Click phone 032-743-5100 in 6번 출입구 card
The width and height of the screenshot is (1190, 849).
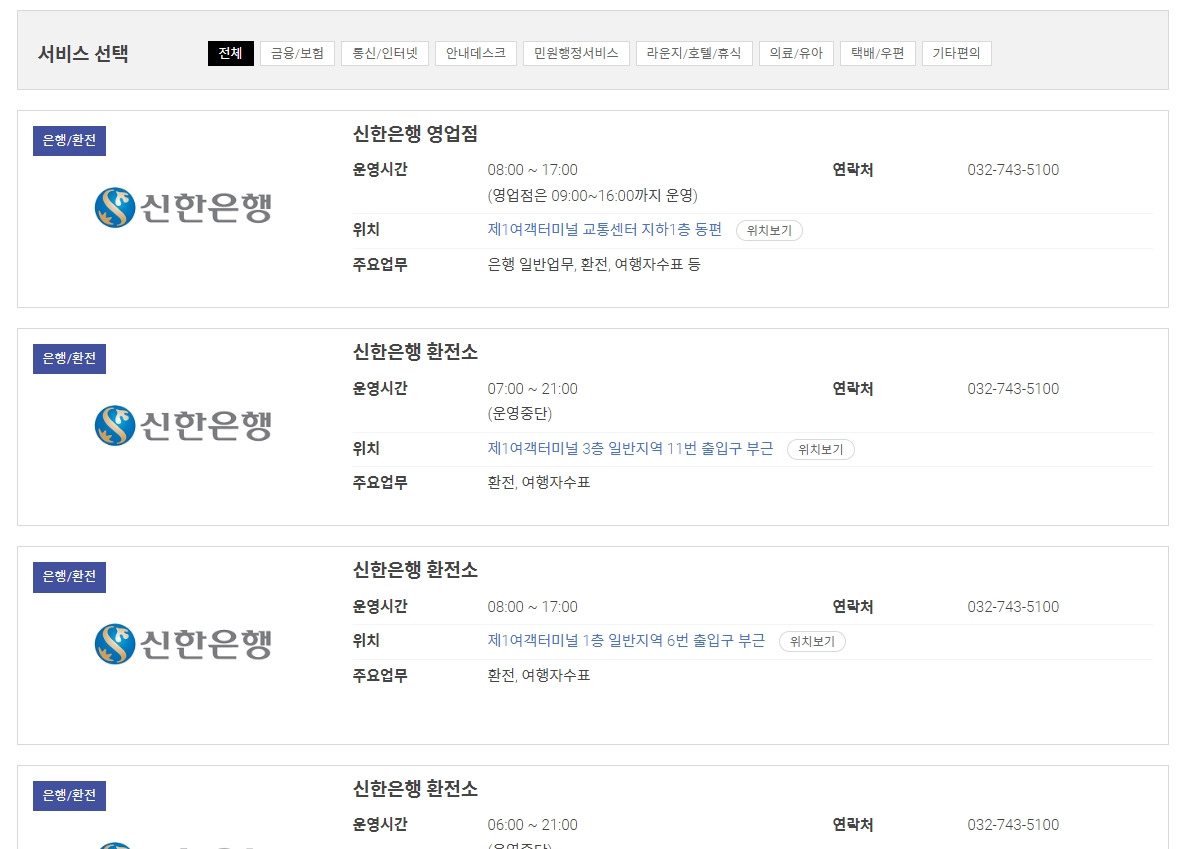1013,607
